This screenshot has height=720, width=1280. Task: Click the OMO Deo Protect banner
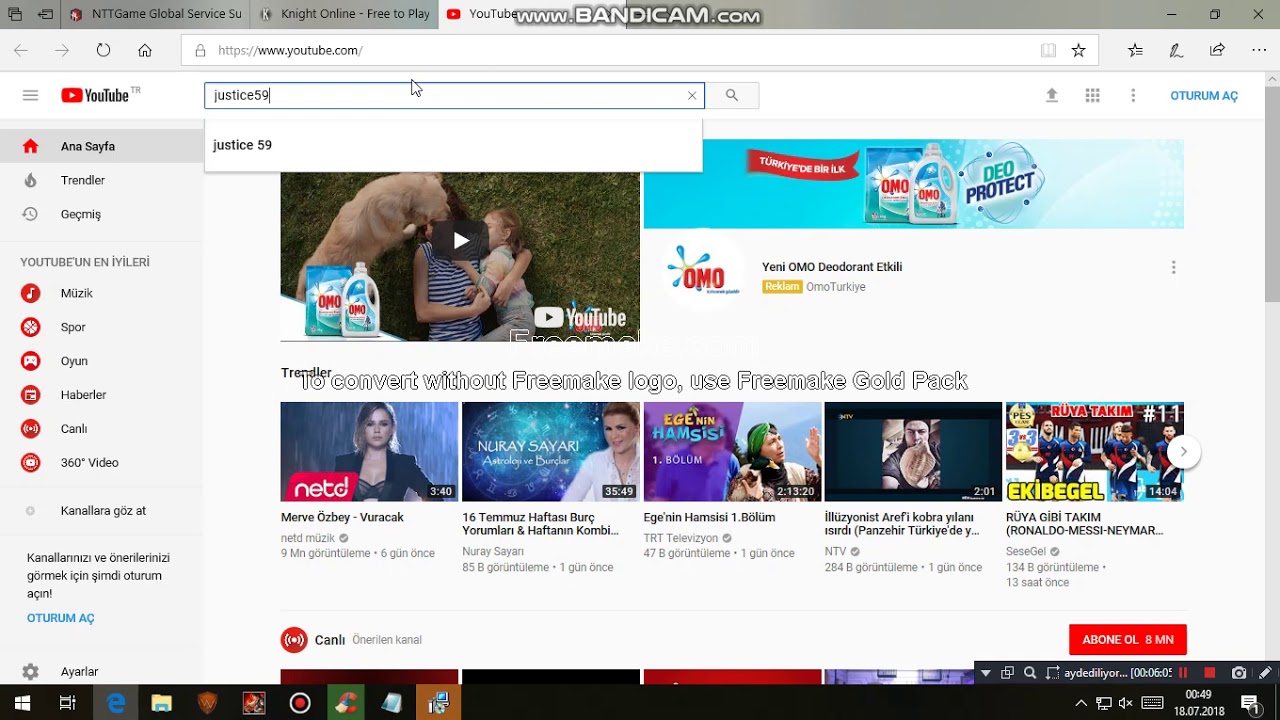pyautogui.click(x=913, y=184)
